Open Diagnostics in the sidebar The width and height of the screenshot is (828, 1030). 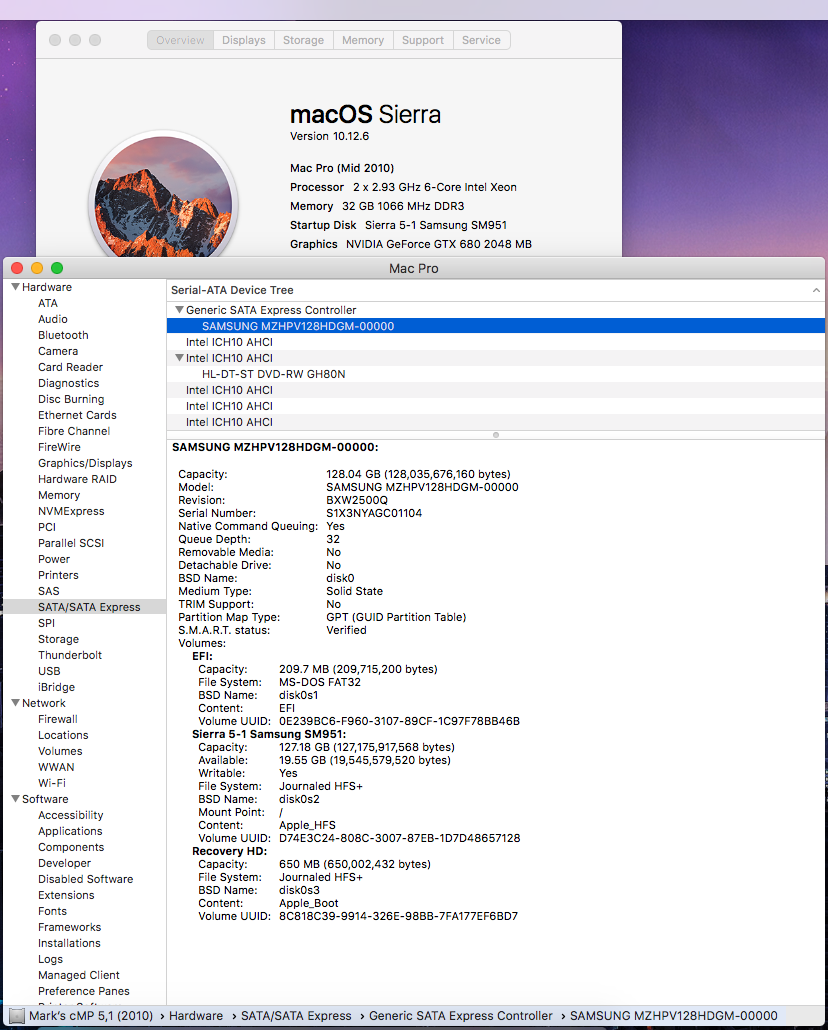(68, 383)
